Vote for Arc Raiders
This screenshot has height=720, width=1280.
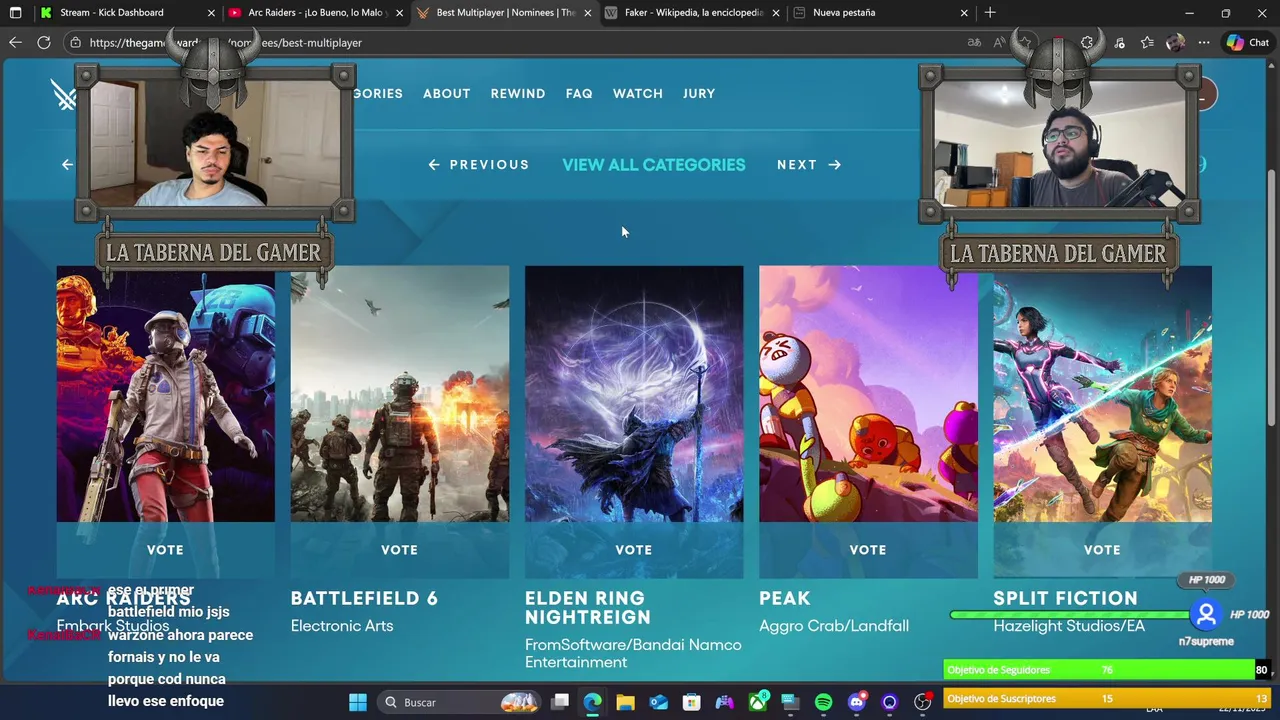166,550
